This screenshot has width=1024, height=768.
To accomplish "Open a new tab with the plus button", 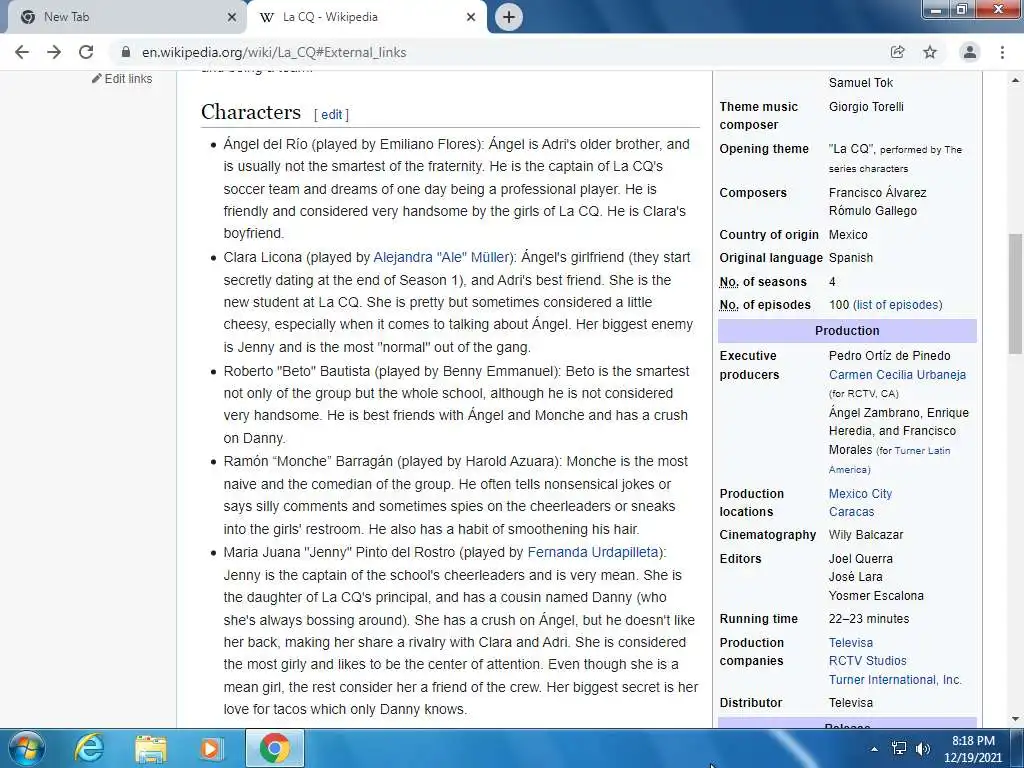I will (509, 17).
